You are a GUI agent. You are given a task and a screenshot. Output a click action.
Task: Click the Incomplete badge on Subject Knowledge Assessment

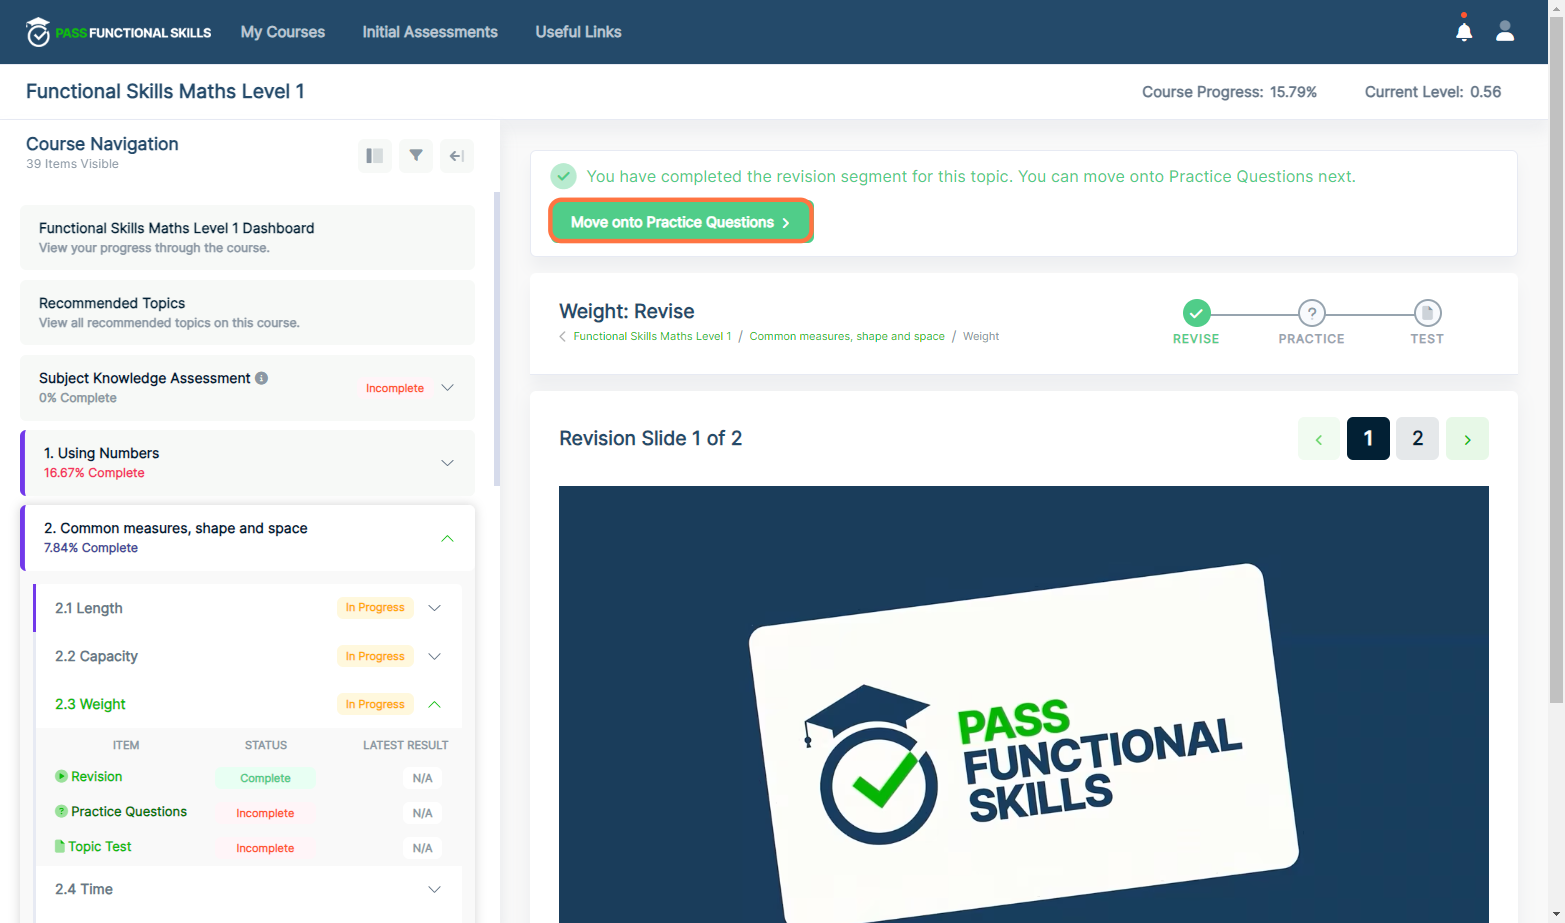pyautogui.click(x=395, y=388)
